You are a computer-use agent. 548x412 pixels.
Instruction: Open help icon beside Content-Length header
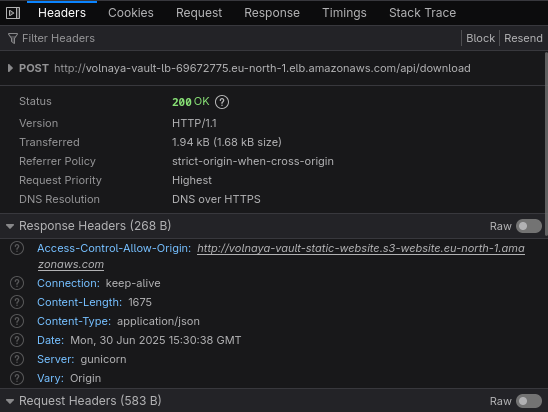[x=17, y=302]
